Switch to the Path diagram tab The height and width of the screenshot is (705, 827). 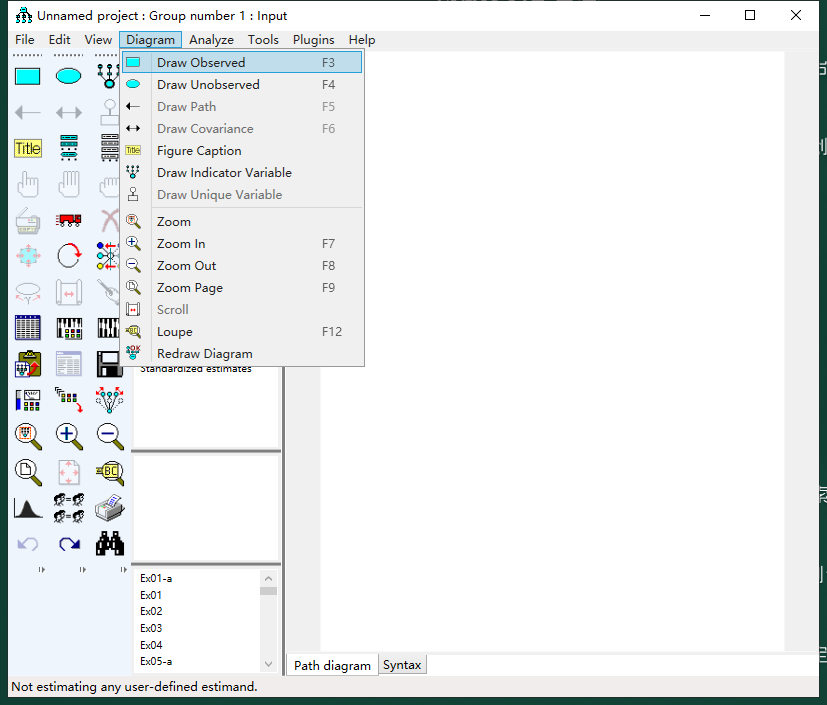click(x=332, y=665)
